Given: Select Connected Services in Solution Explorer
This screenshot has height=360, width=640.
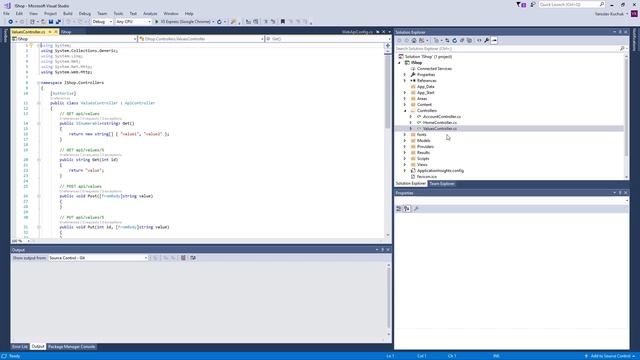Looking at the screenshot, I should tap(434, 69).
